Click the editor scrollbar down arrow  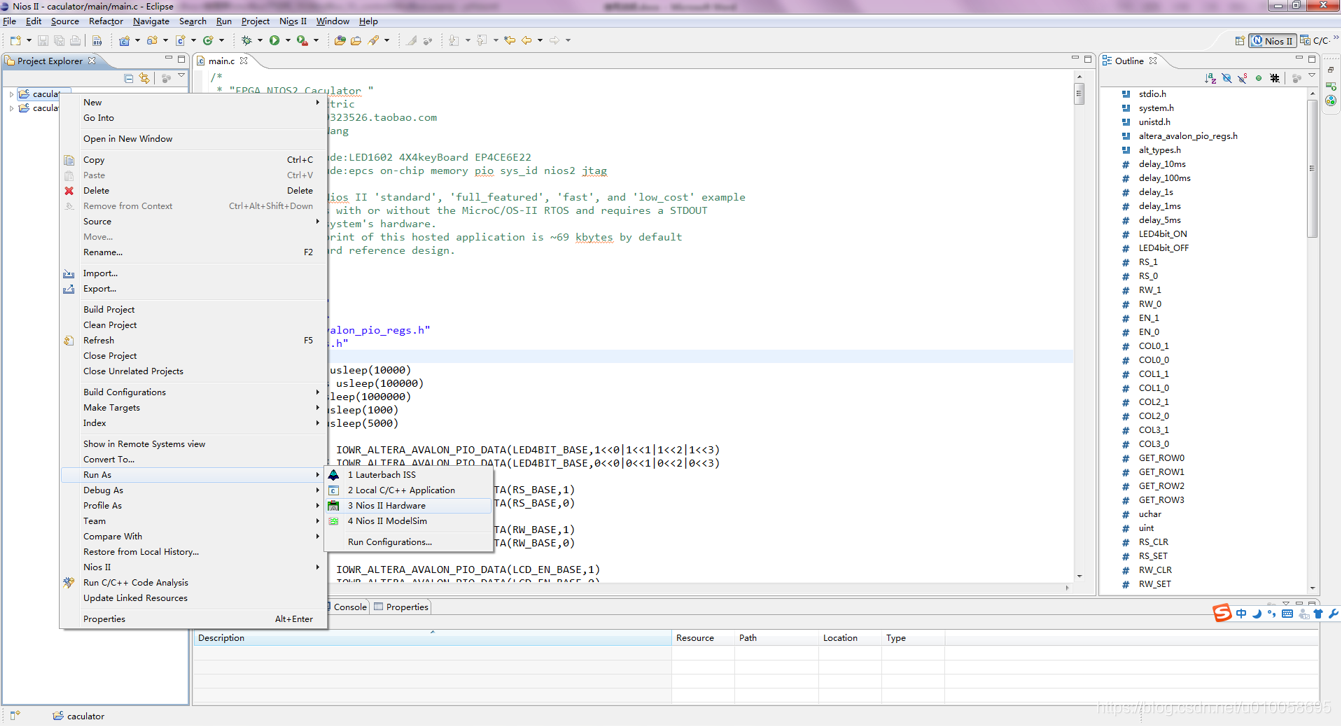[x=1079, y=577]
